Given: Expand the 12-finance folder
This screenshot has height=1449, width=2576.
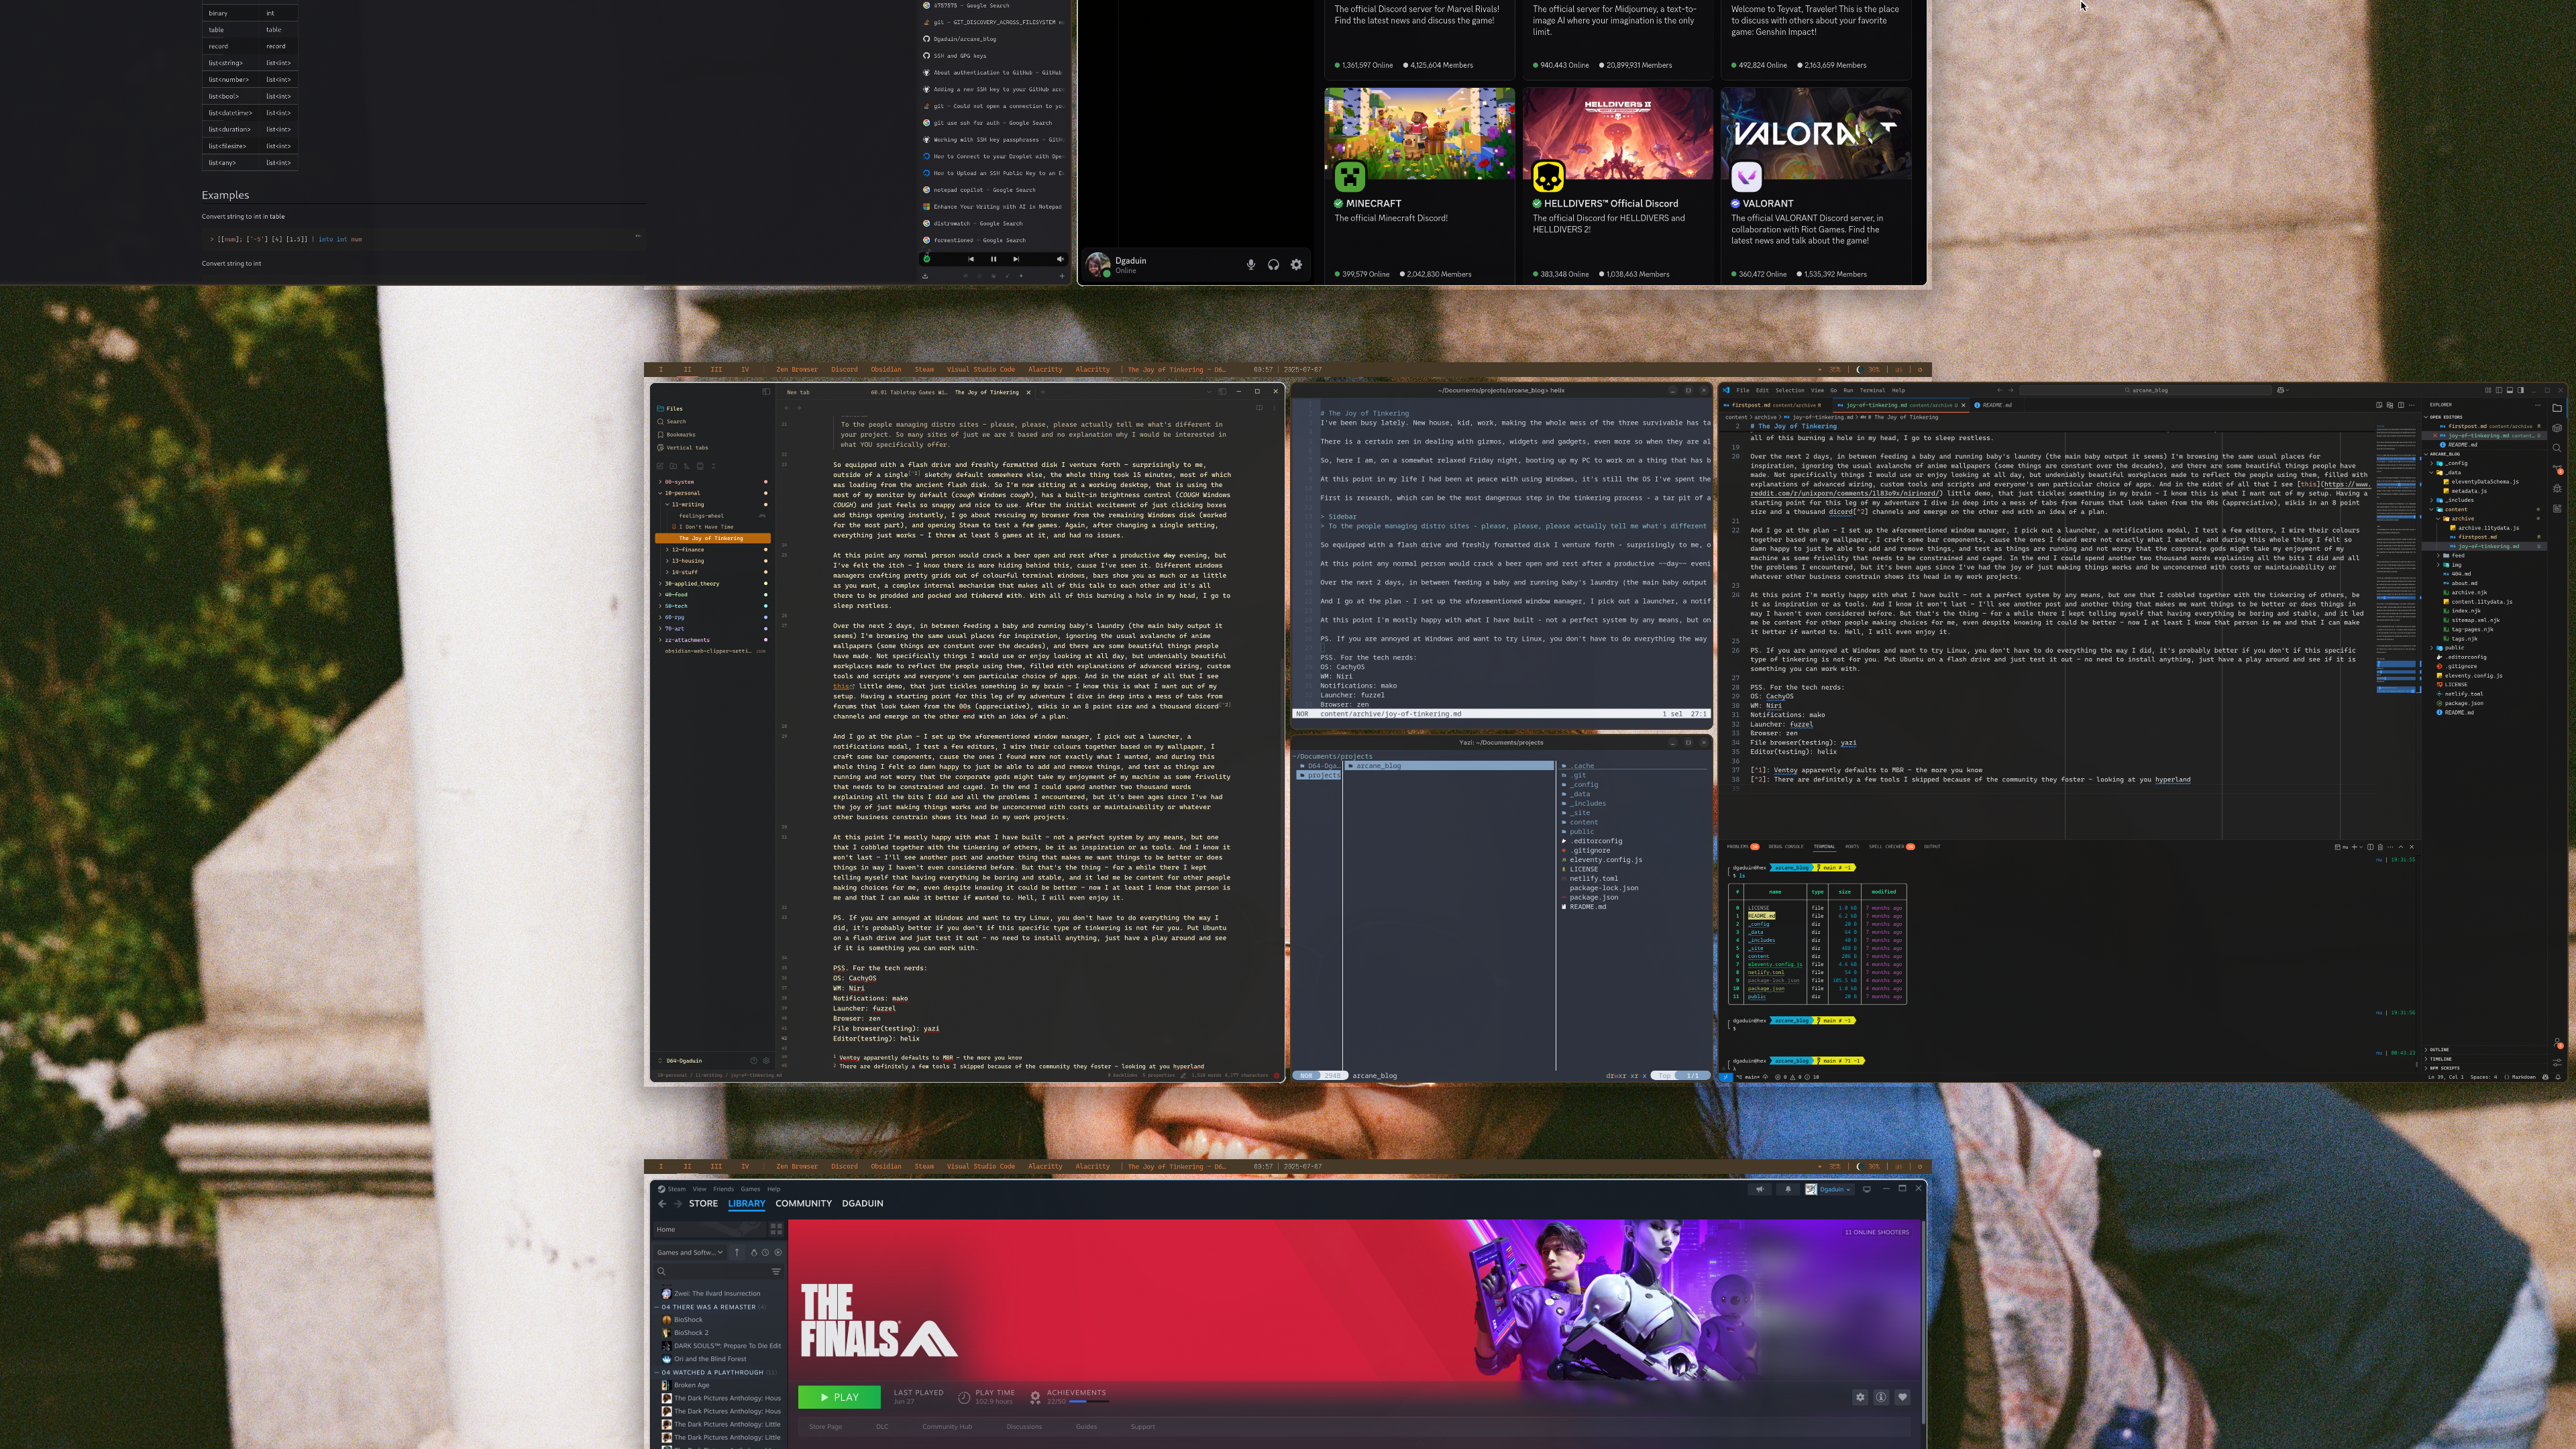Looking at the screenshot, I should 687,549.
